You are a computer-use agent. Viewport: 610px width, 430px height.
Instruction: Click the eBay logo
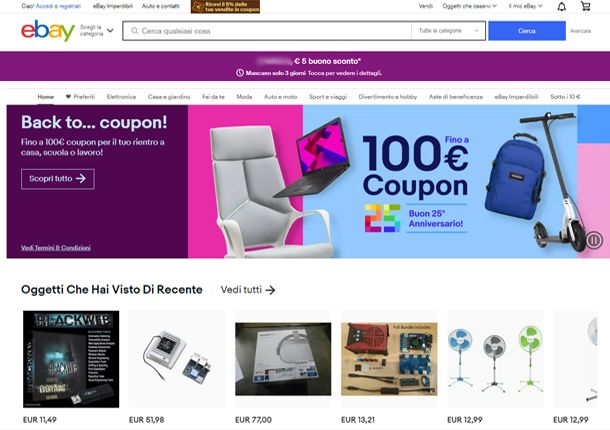click(48, 30)
